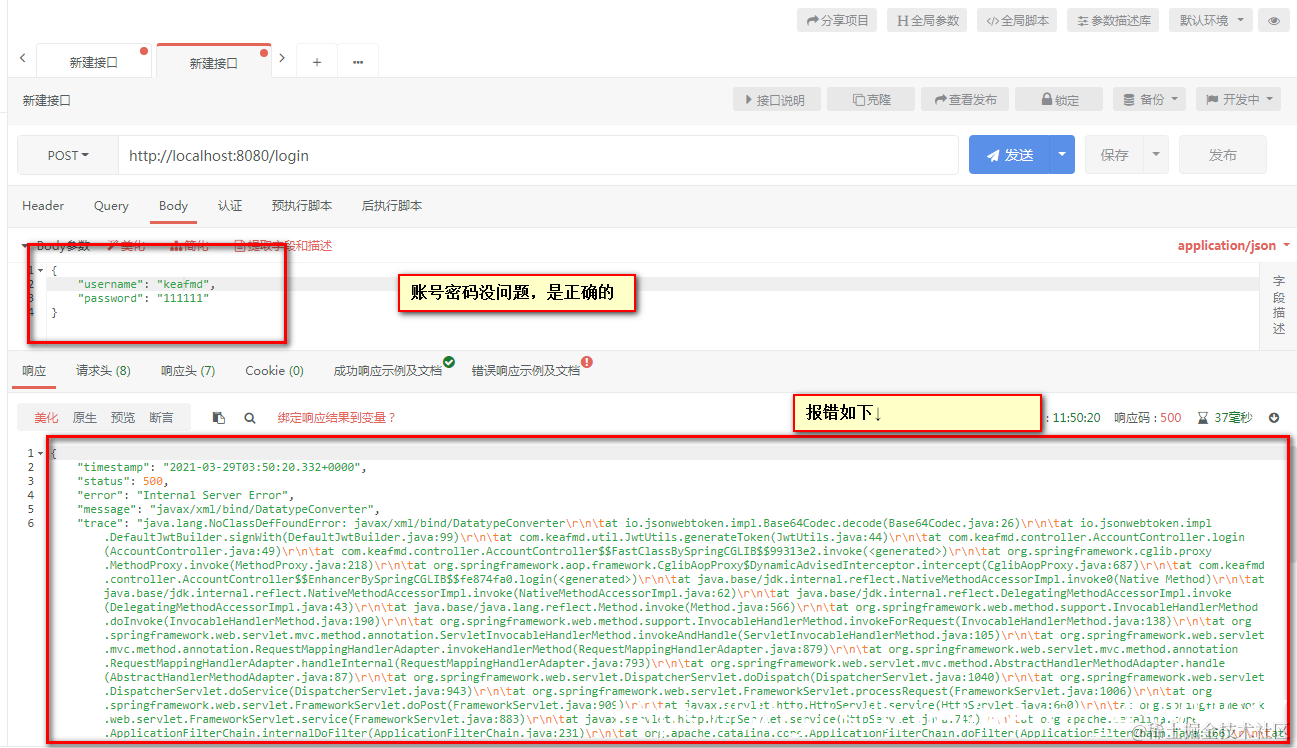Click 简化 to minify body JSON
1297x748 pixels.
coord(190,246)
